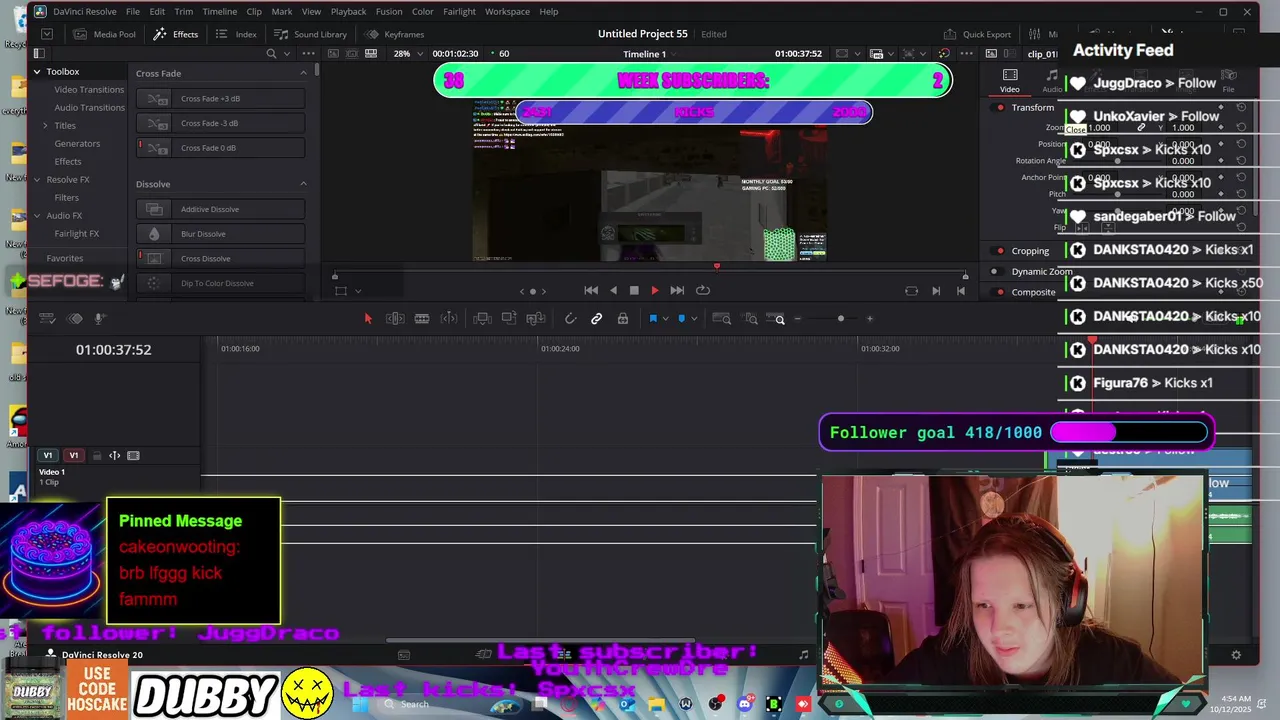Image resolution: width=1280 pixels, height=720 pixels.
Task: Open the flag color dropdown arrow
Action: coord(665,319)
